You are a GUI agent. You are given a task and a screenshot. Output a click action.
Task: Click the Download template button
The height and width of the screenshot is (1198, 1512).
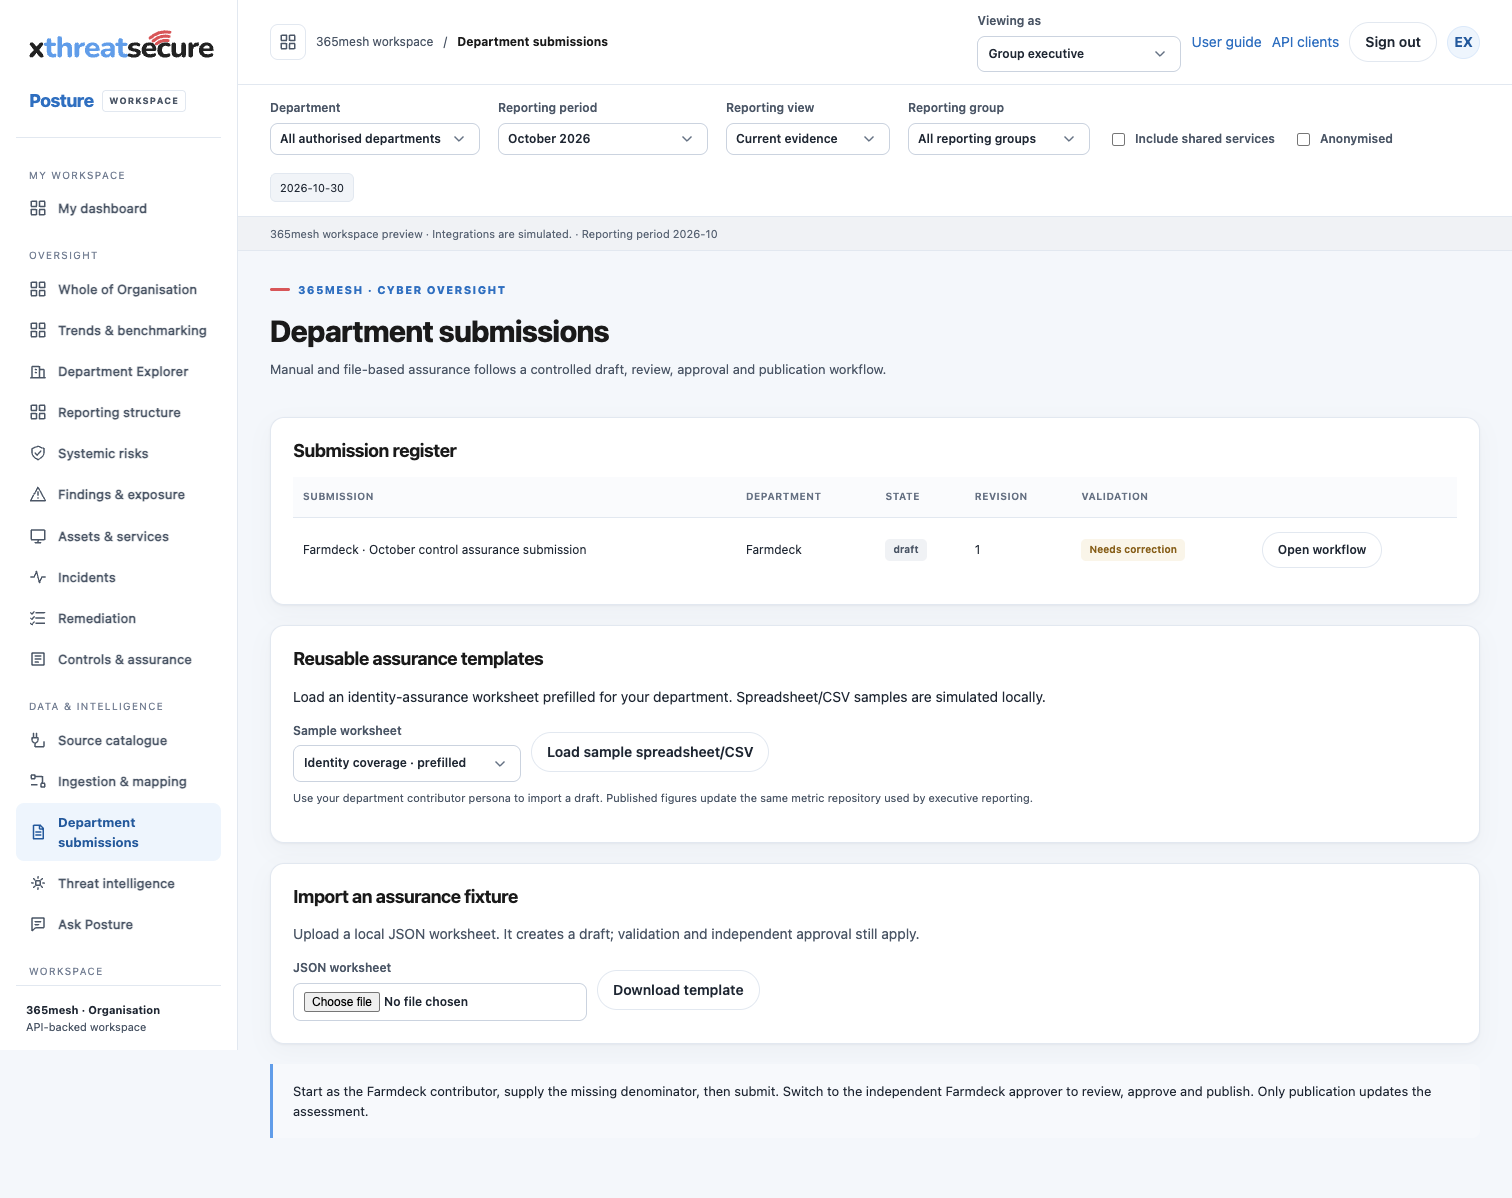click(678, 990)
